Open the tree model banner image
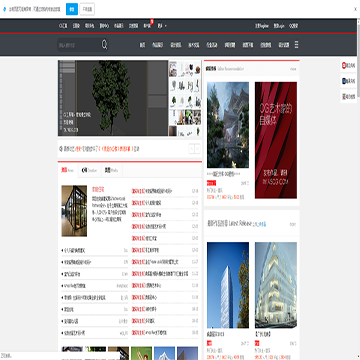The image size is (360, 360). tap(113, 98)
